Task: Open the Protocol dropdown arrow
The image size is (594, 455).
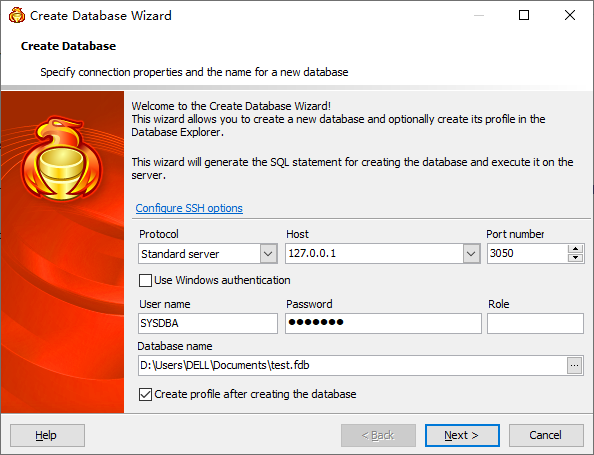Action: (268, 253)
